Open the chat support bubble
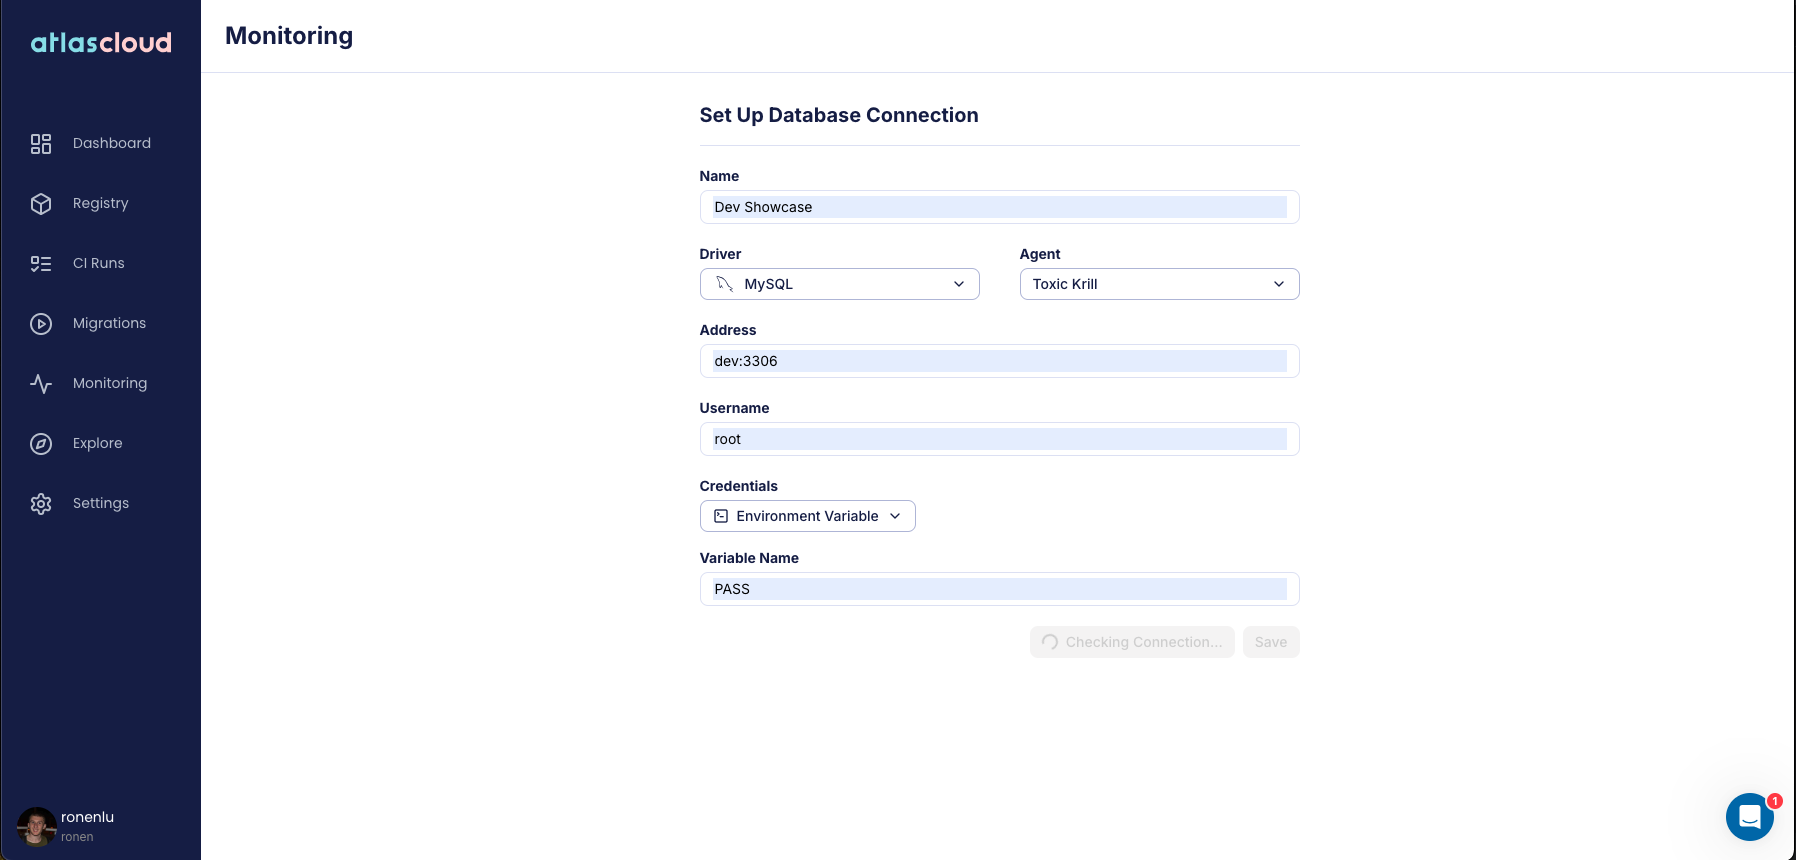 click(x=1750, y=817)
